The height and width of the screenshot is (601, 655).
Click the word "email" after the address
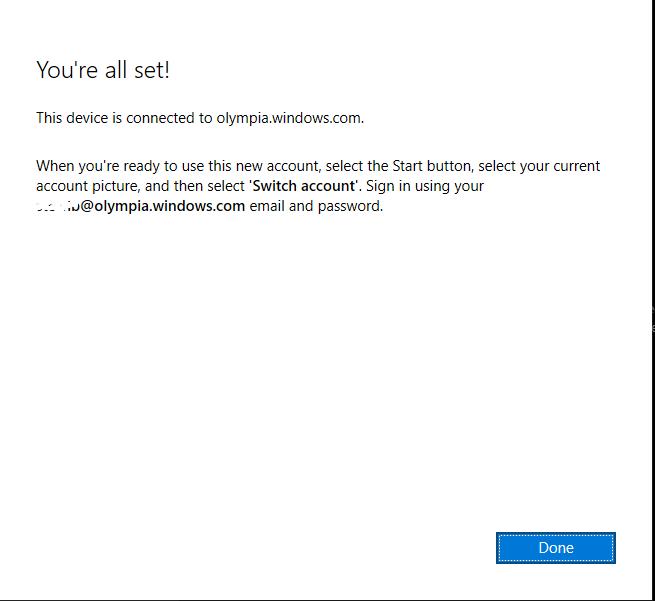pyautogui.click(x=267, y=206)
